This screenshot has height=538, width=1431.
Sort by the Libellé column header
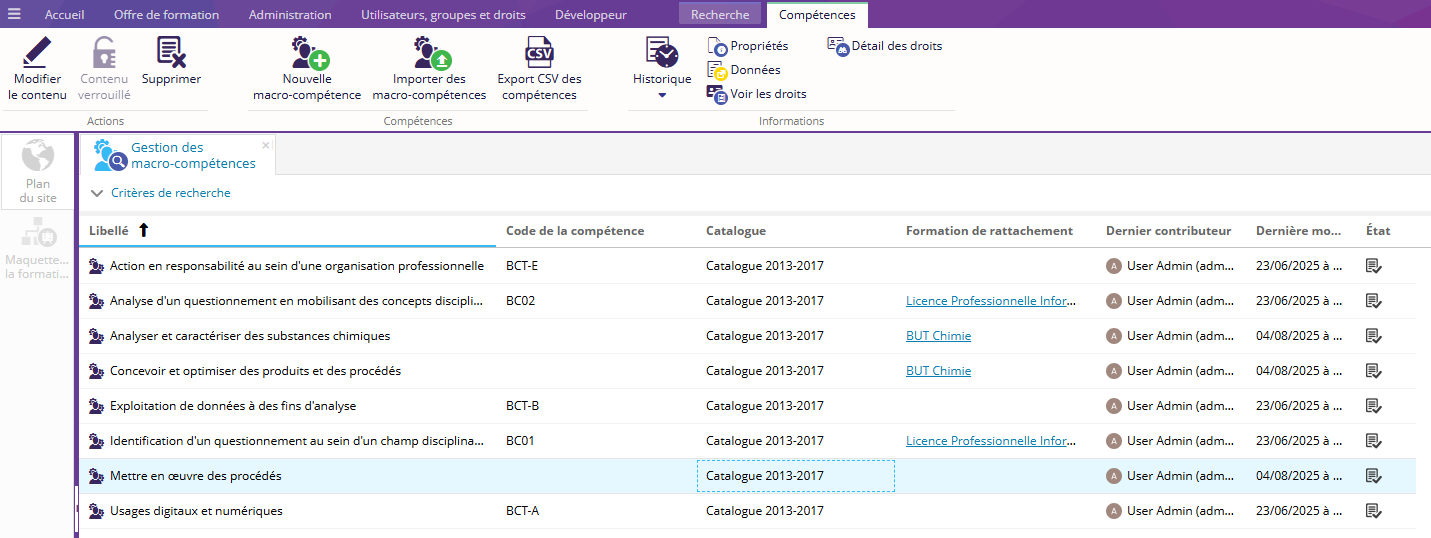(109, 231)
